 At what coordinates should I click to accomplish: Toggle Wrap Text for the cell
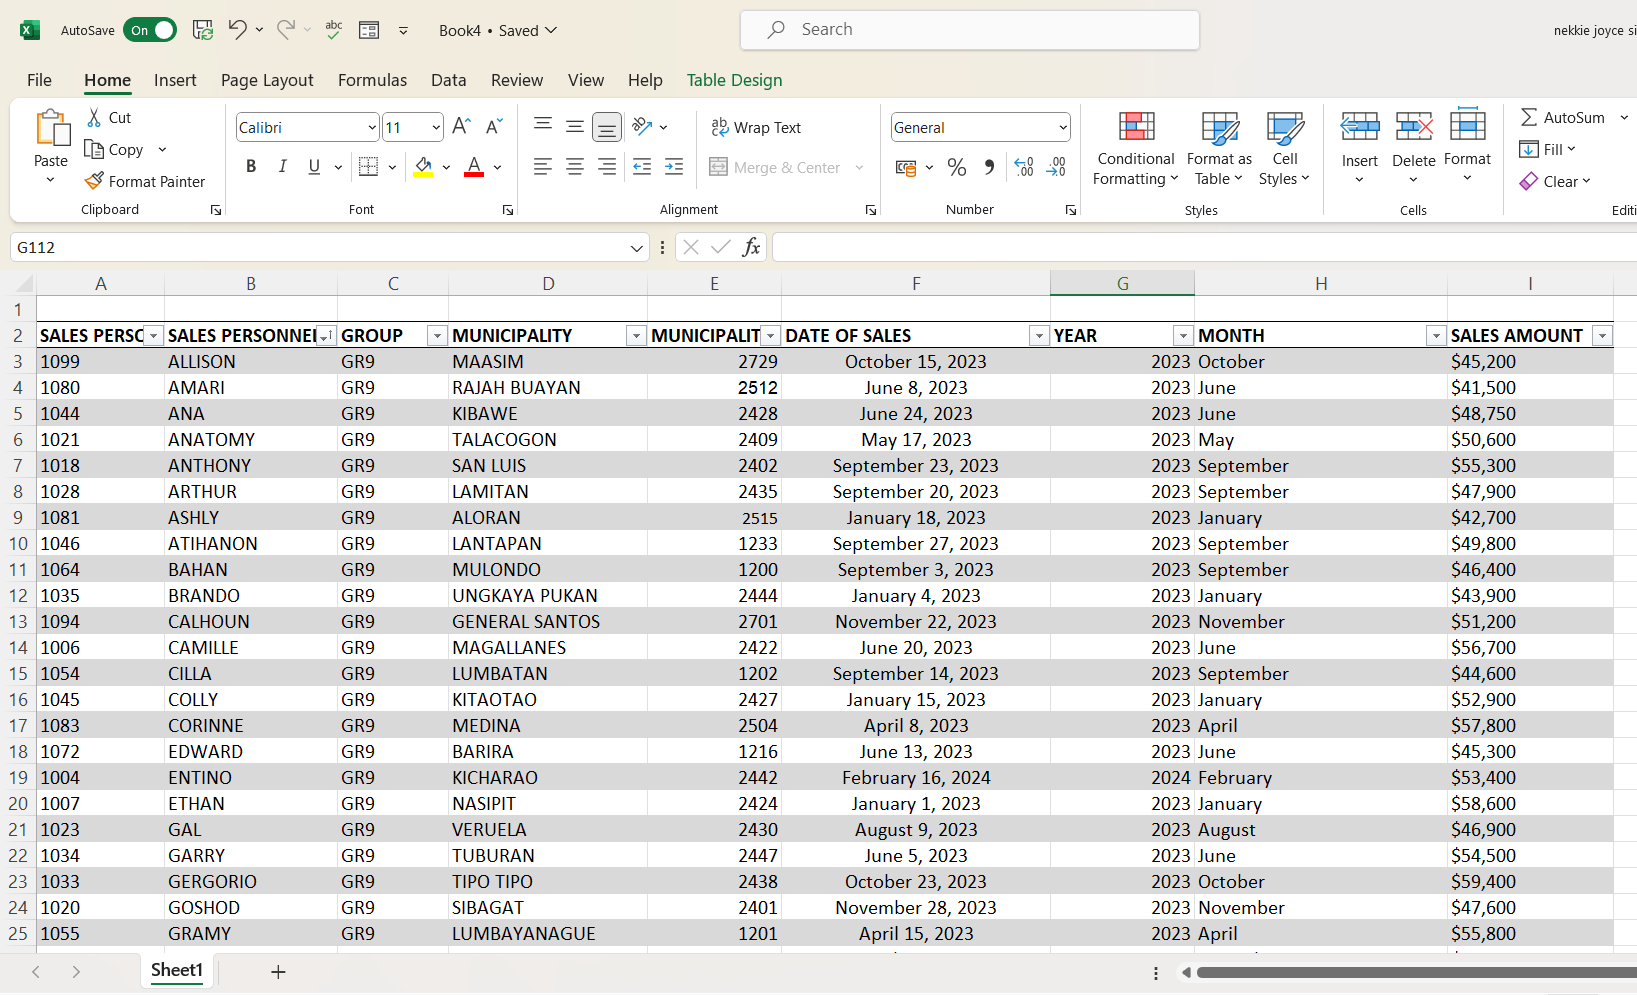point(756,127)
